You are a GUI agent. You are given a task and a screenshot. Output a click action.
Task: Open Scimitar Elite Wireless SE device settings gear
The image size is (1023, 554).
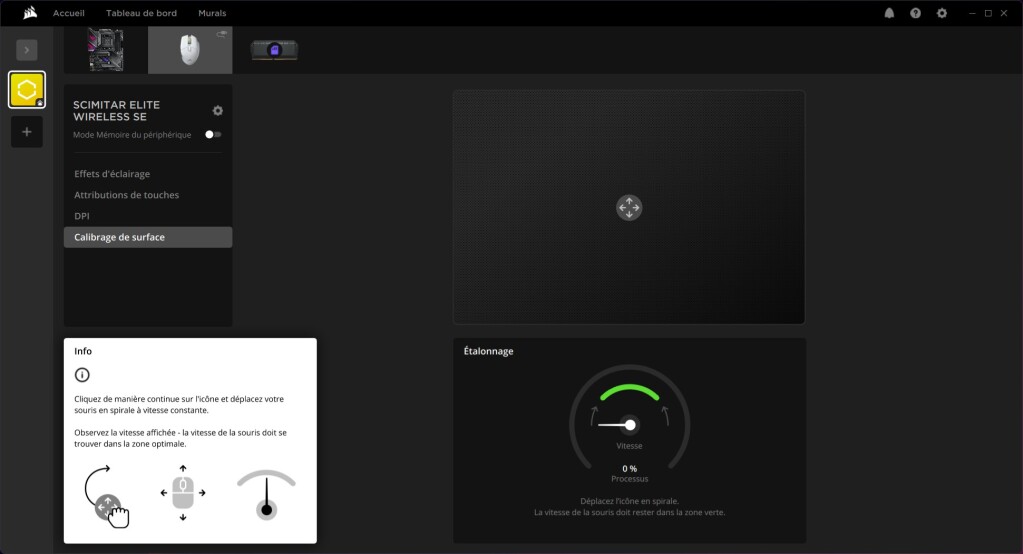(218, 111)
